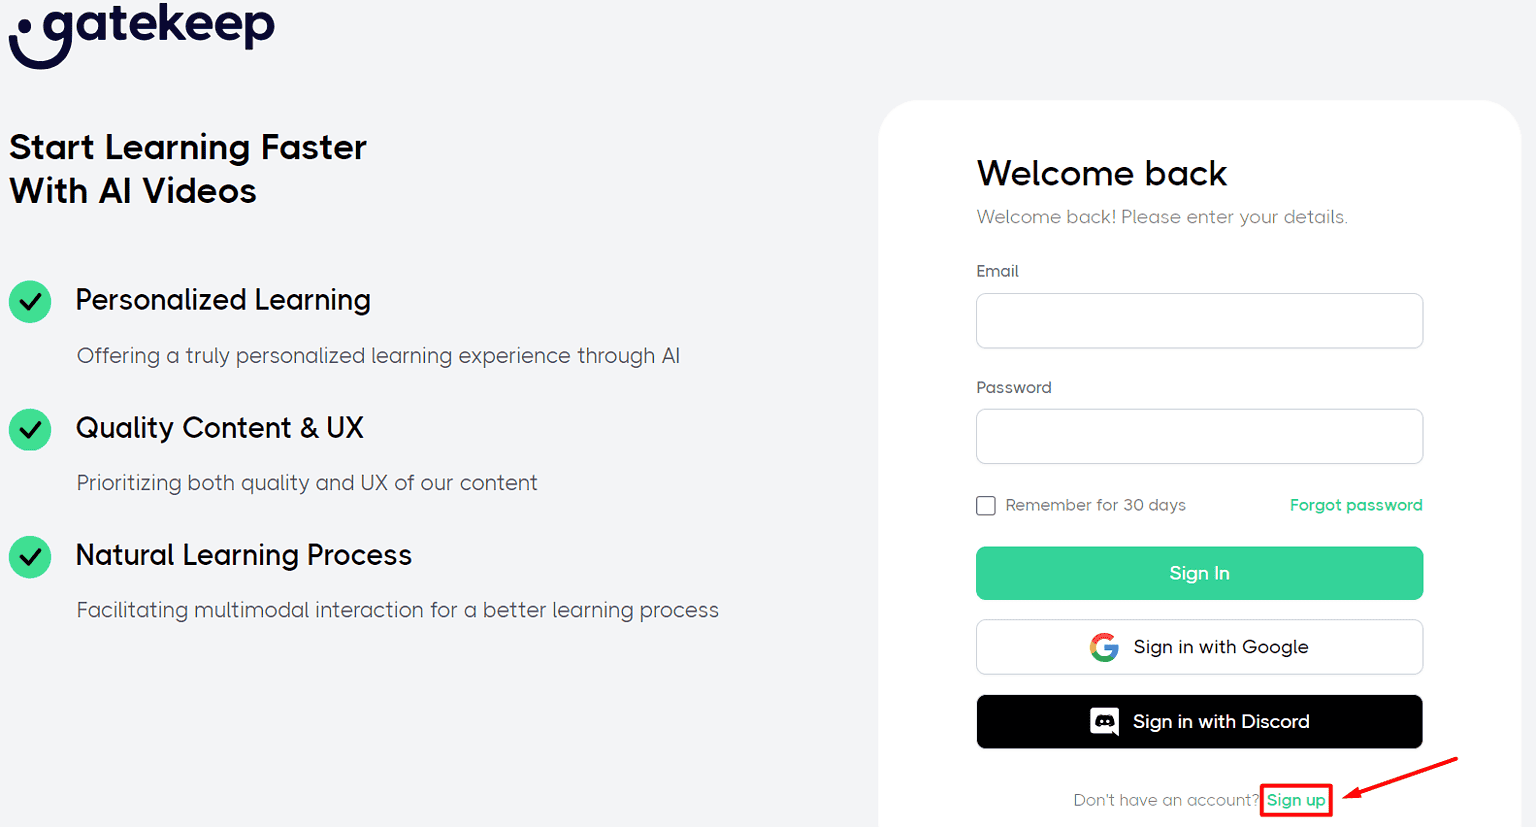Open the Forgot password link
The image size is (1536, 827).
point(1355,505)
